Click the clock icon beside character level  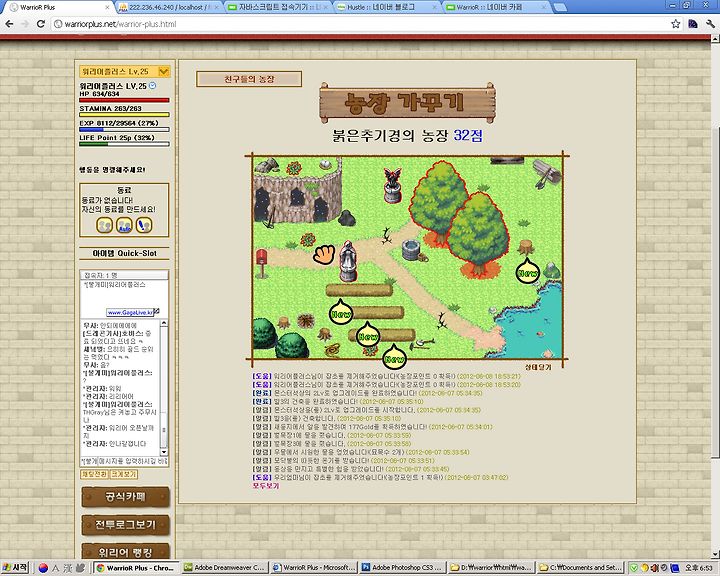[x=153, y=85]
